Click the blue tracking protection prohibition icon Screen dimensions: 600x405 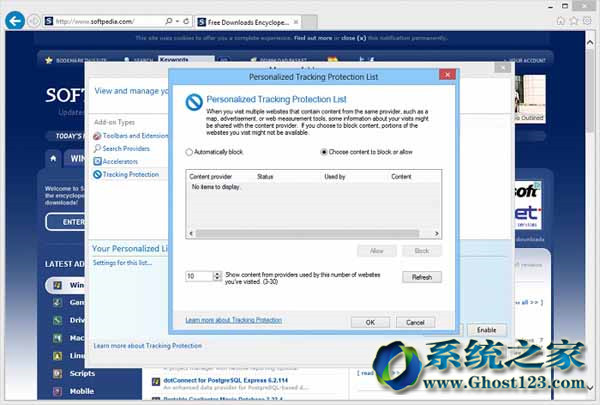pyautogui.click(x=194, y=102)
